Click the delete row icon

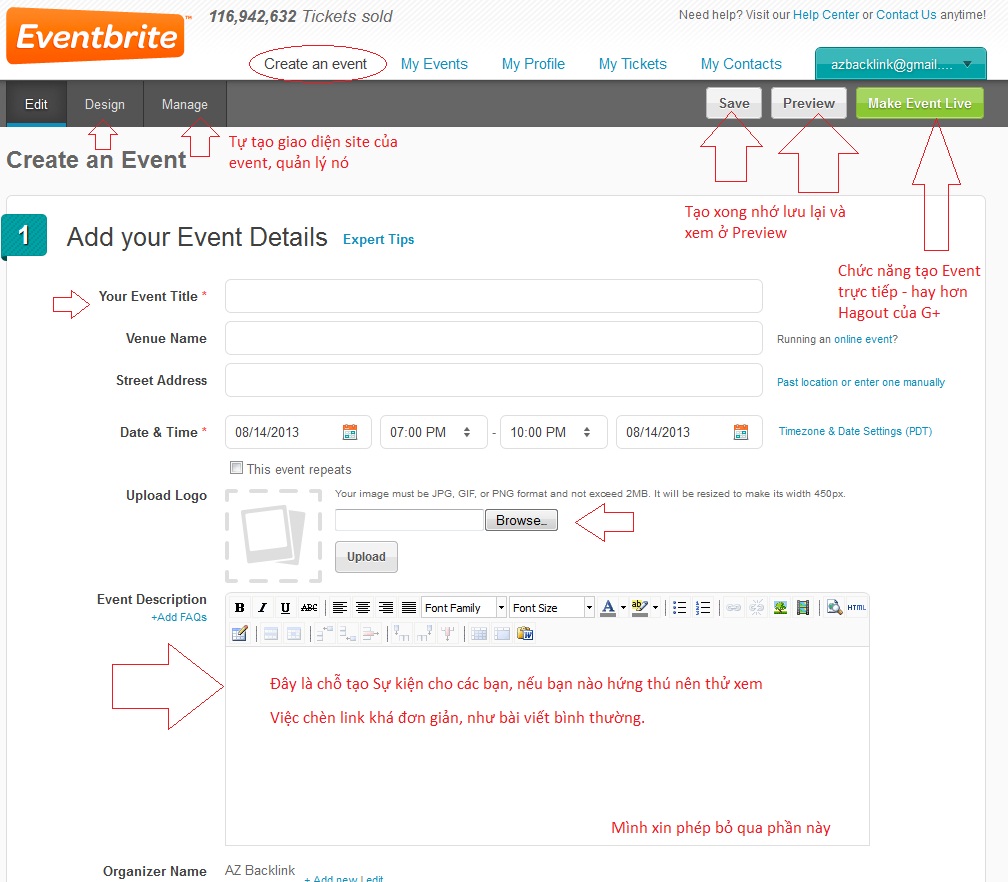click(371, 634)
